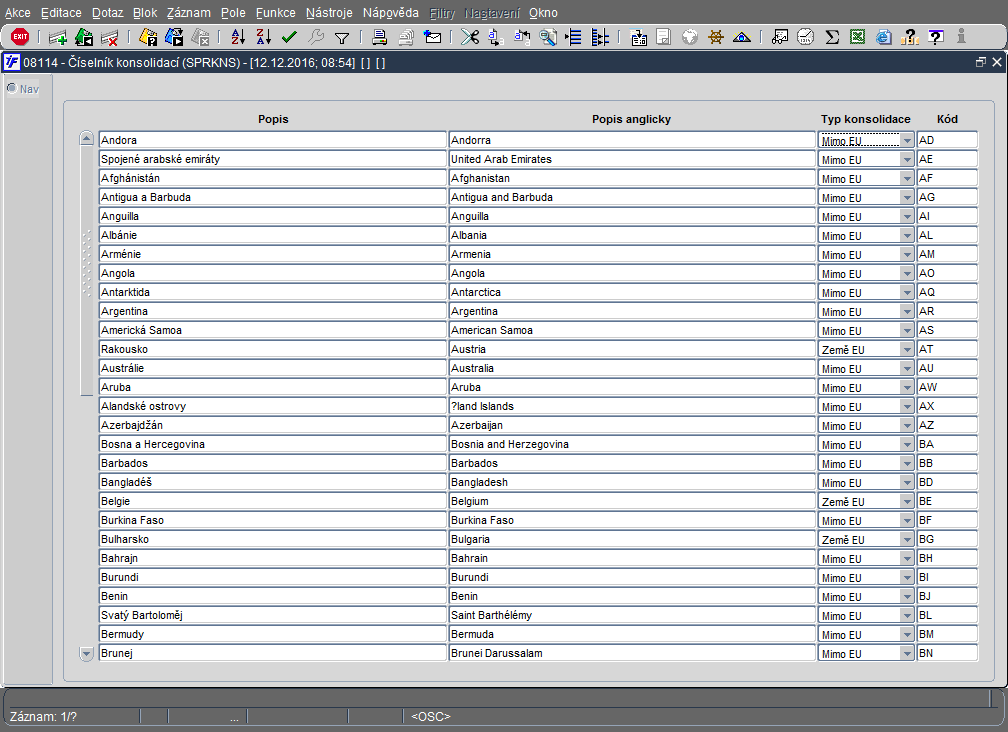
Task: Click the funnel filter icon
Action: [x=342, y=38]
